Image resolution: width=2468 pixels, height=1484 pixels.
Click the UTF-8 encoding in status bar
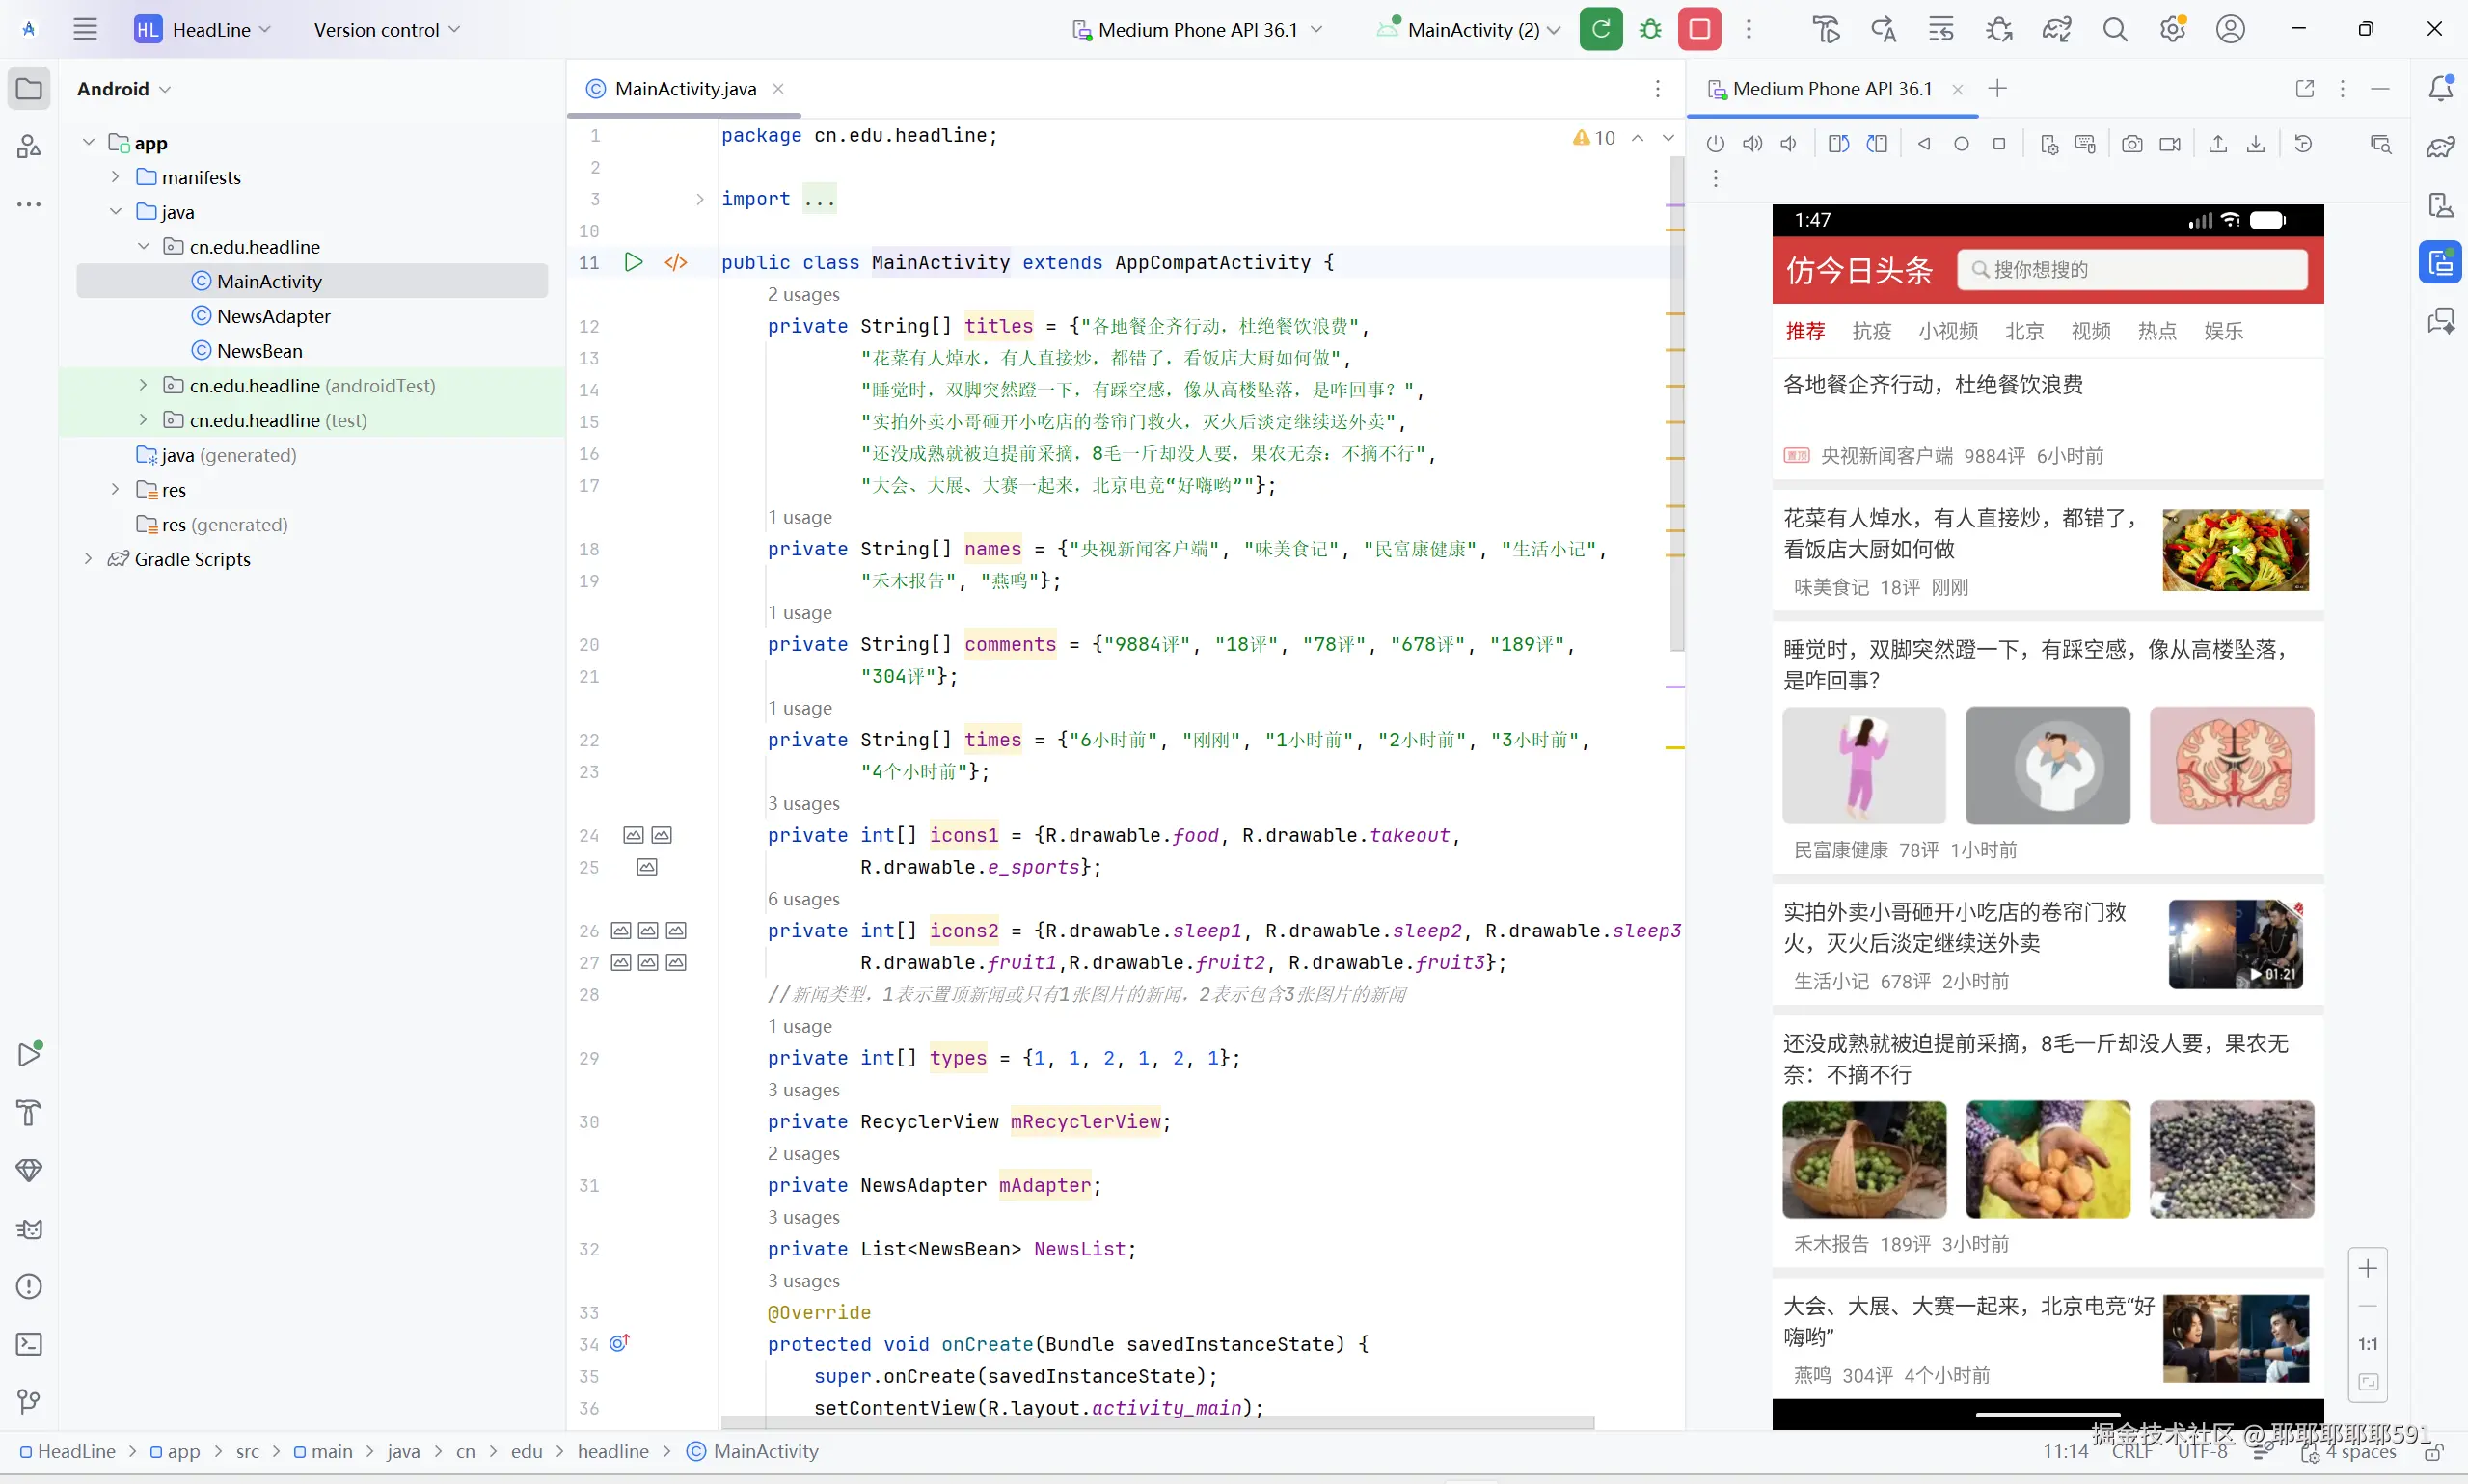click(2201, 1451)
